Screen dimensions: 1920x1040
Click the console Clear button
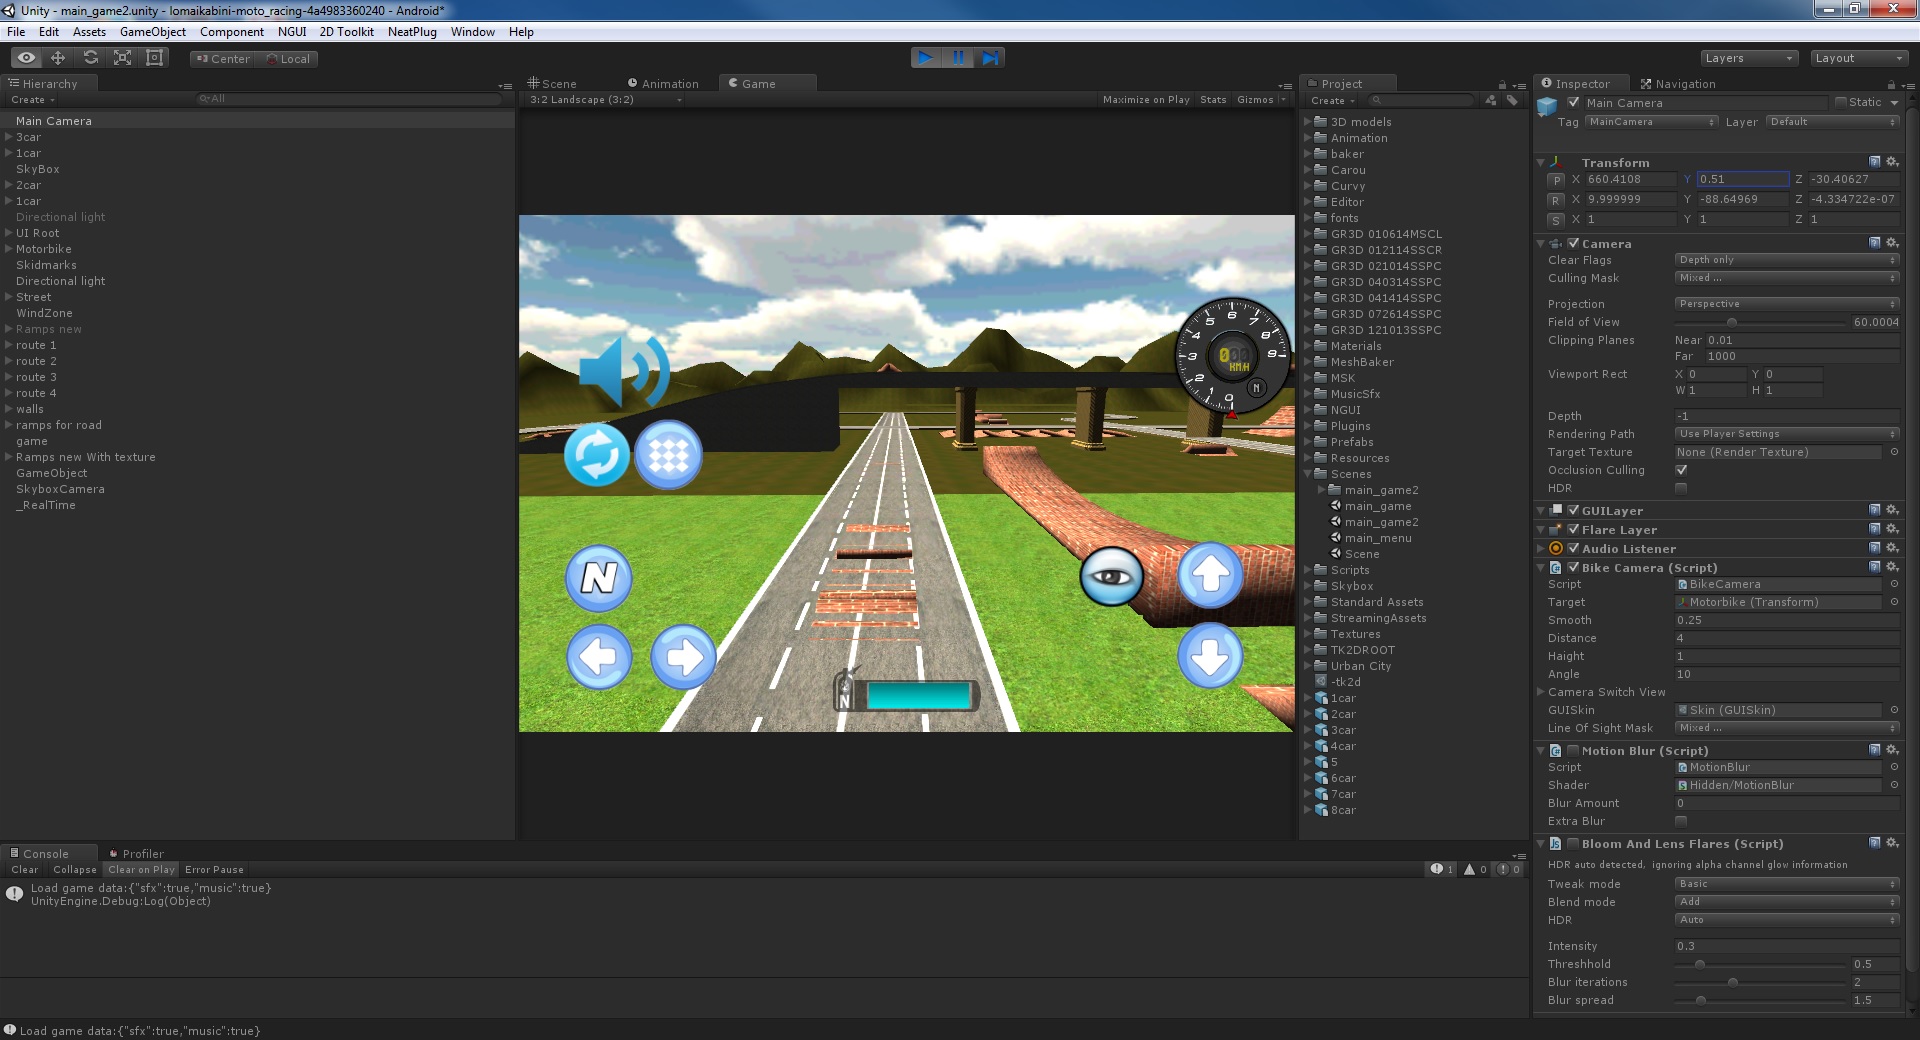[25, 870]
